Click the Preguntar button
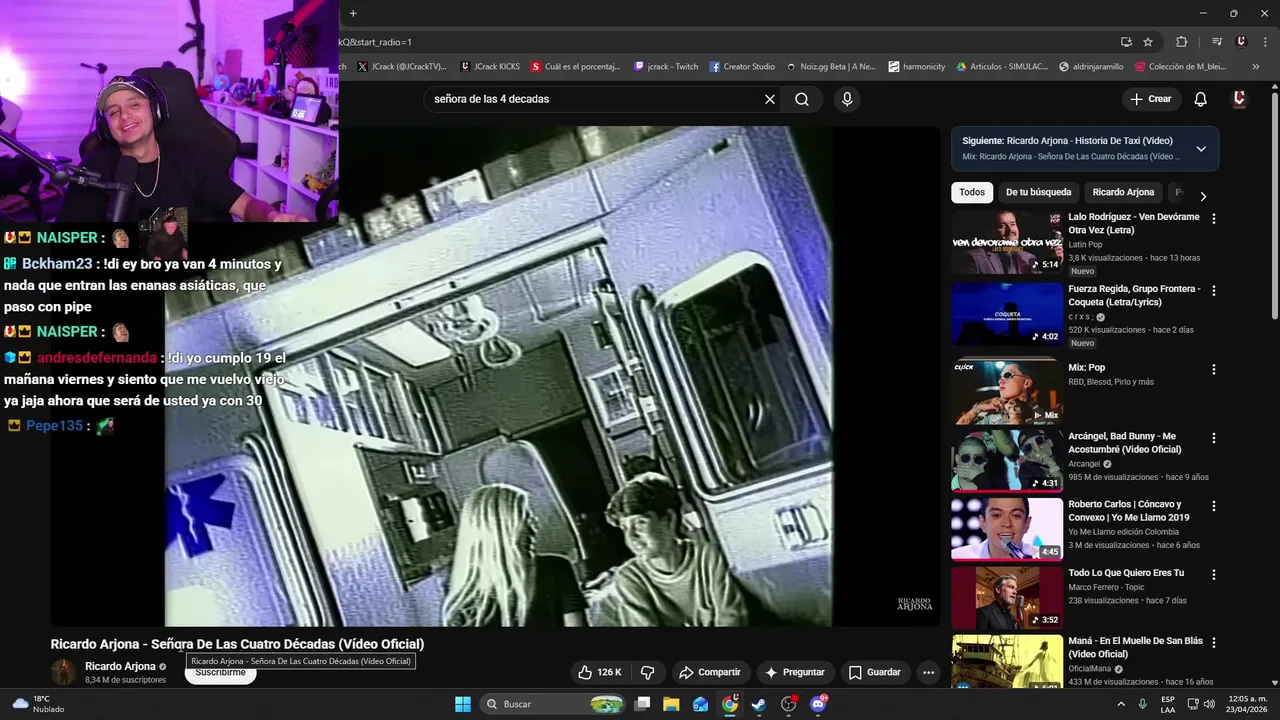This screenshot has width=1280, height=720. [x=794, y=672]
